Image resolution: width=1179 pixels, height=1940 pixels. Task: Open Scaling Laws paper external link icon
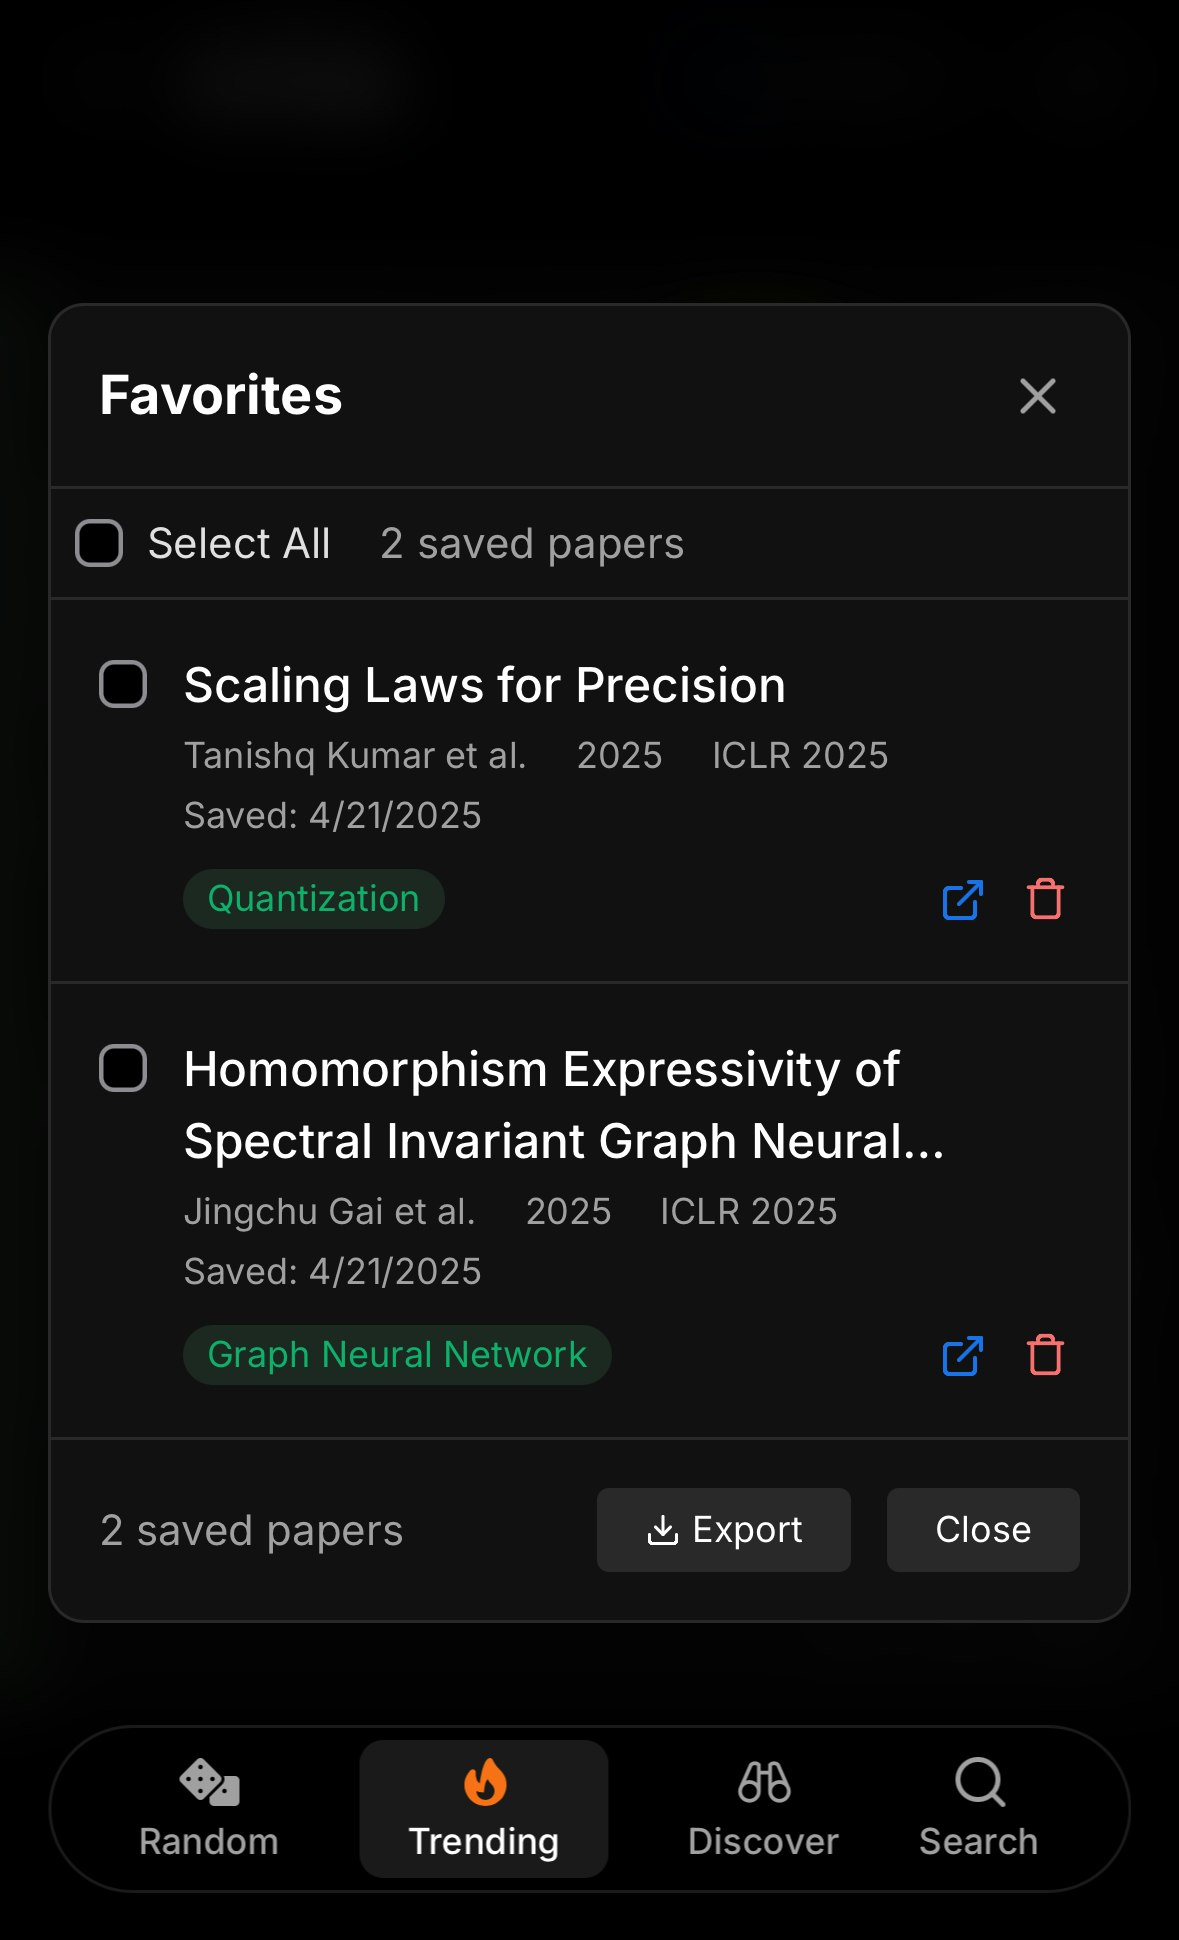[x=962, y=899]
